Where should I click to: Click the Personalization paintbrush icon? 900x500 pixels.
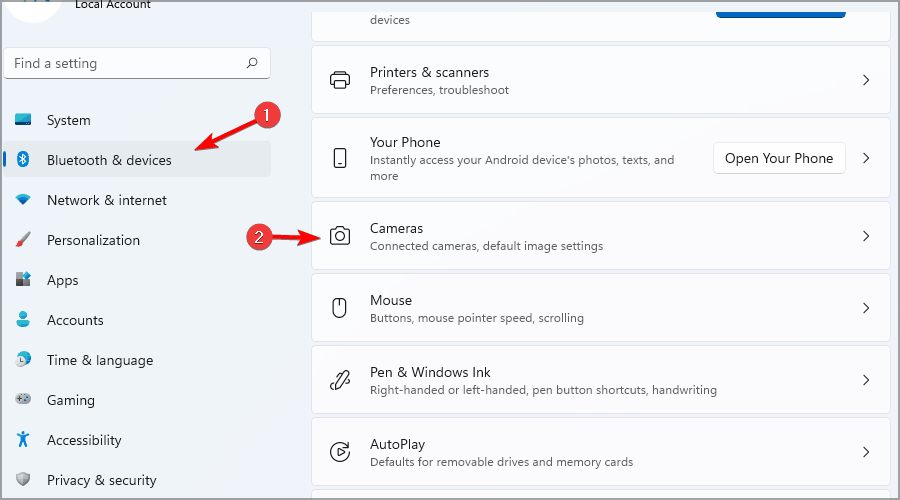click(x=23, y=240)
